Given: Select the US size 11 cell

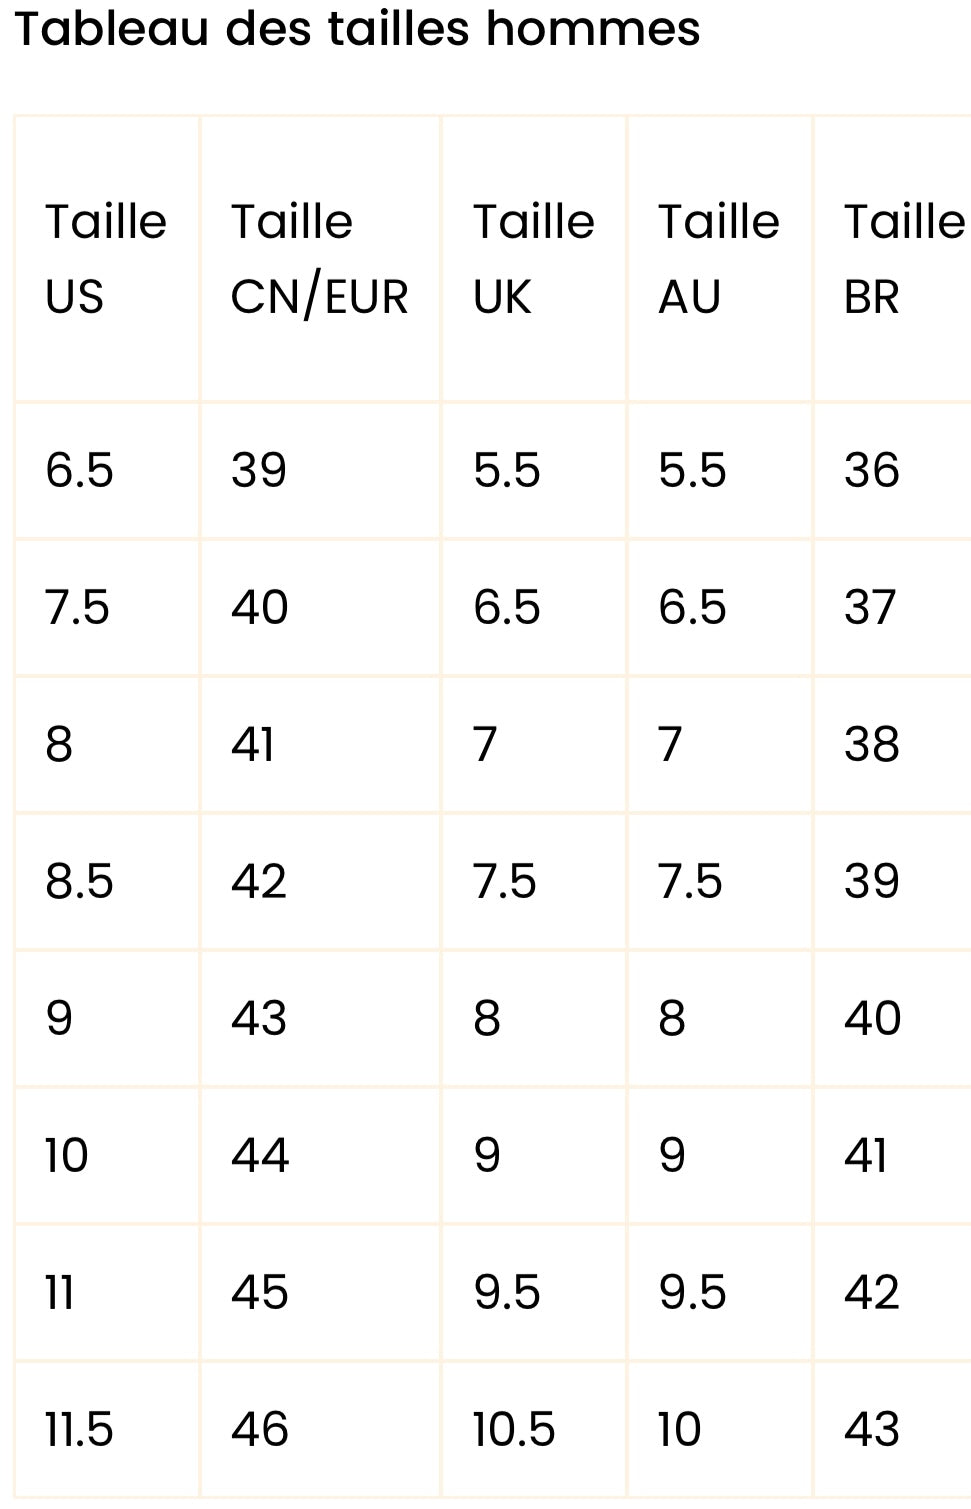Looking at the screenshot, I should (x=107, y=1292).
